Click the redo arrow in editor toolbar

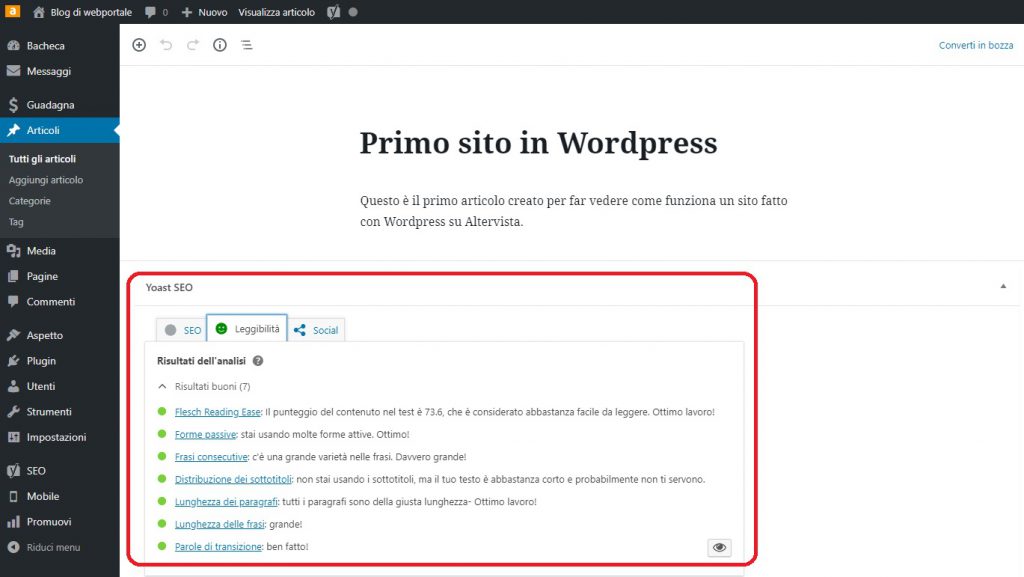[x=193, y=45]
